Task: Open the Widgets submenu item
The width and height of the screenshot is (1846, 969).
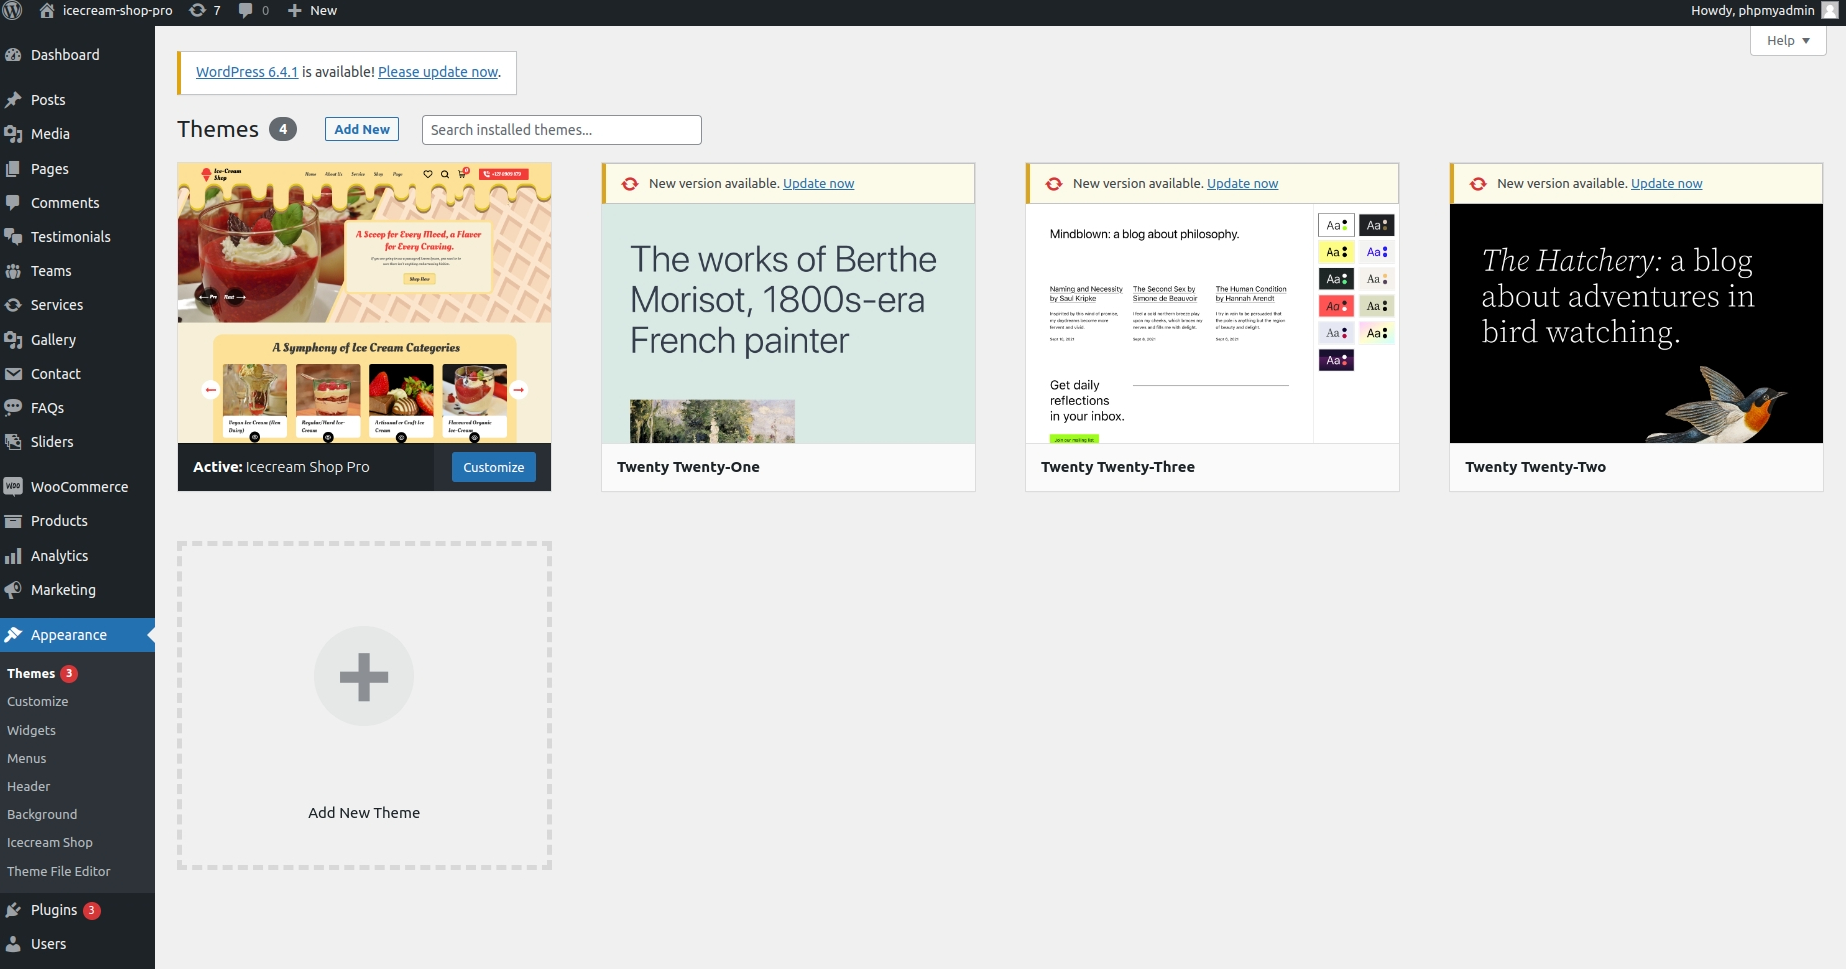Action: point(31,731)
